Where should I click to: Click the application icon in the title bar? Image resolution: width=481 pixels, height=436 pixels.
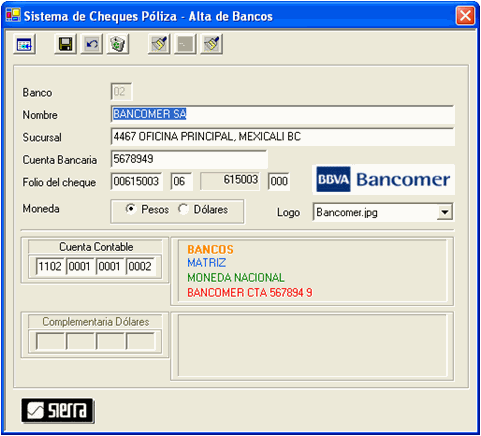click(13, 15)
